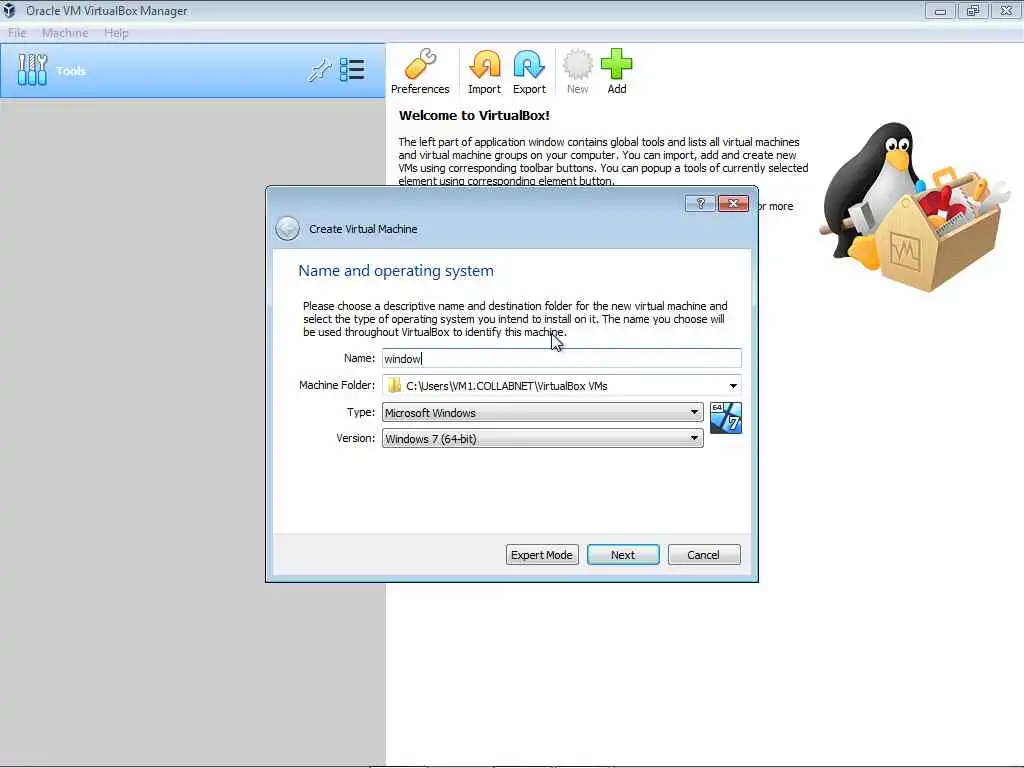The height and width of the screenshot is (768, 1024).
Task: Click the pin icon beside Tools
Action: (319, 70)
